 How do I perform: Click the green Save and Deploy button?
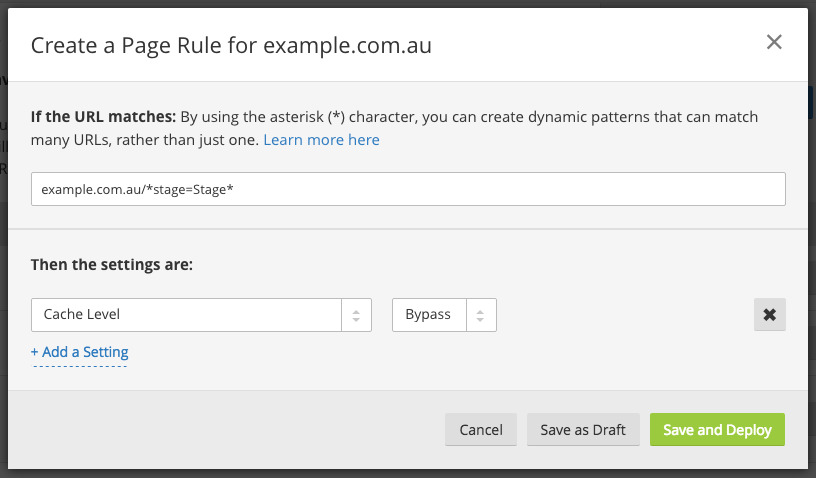pyautogui.click(x=717, y=430)
